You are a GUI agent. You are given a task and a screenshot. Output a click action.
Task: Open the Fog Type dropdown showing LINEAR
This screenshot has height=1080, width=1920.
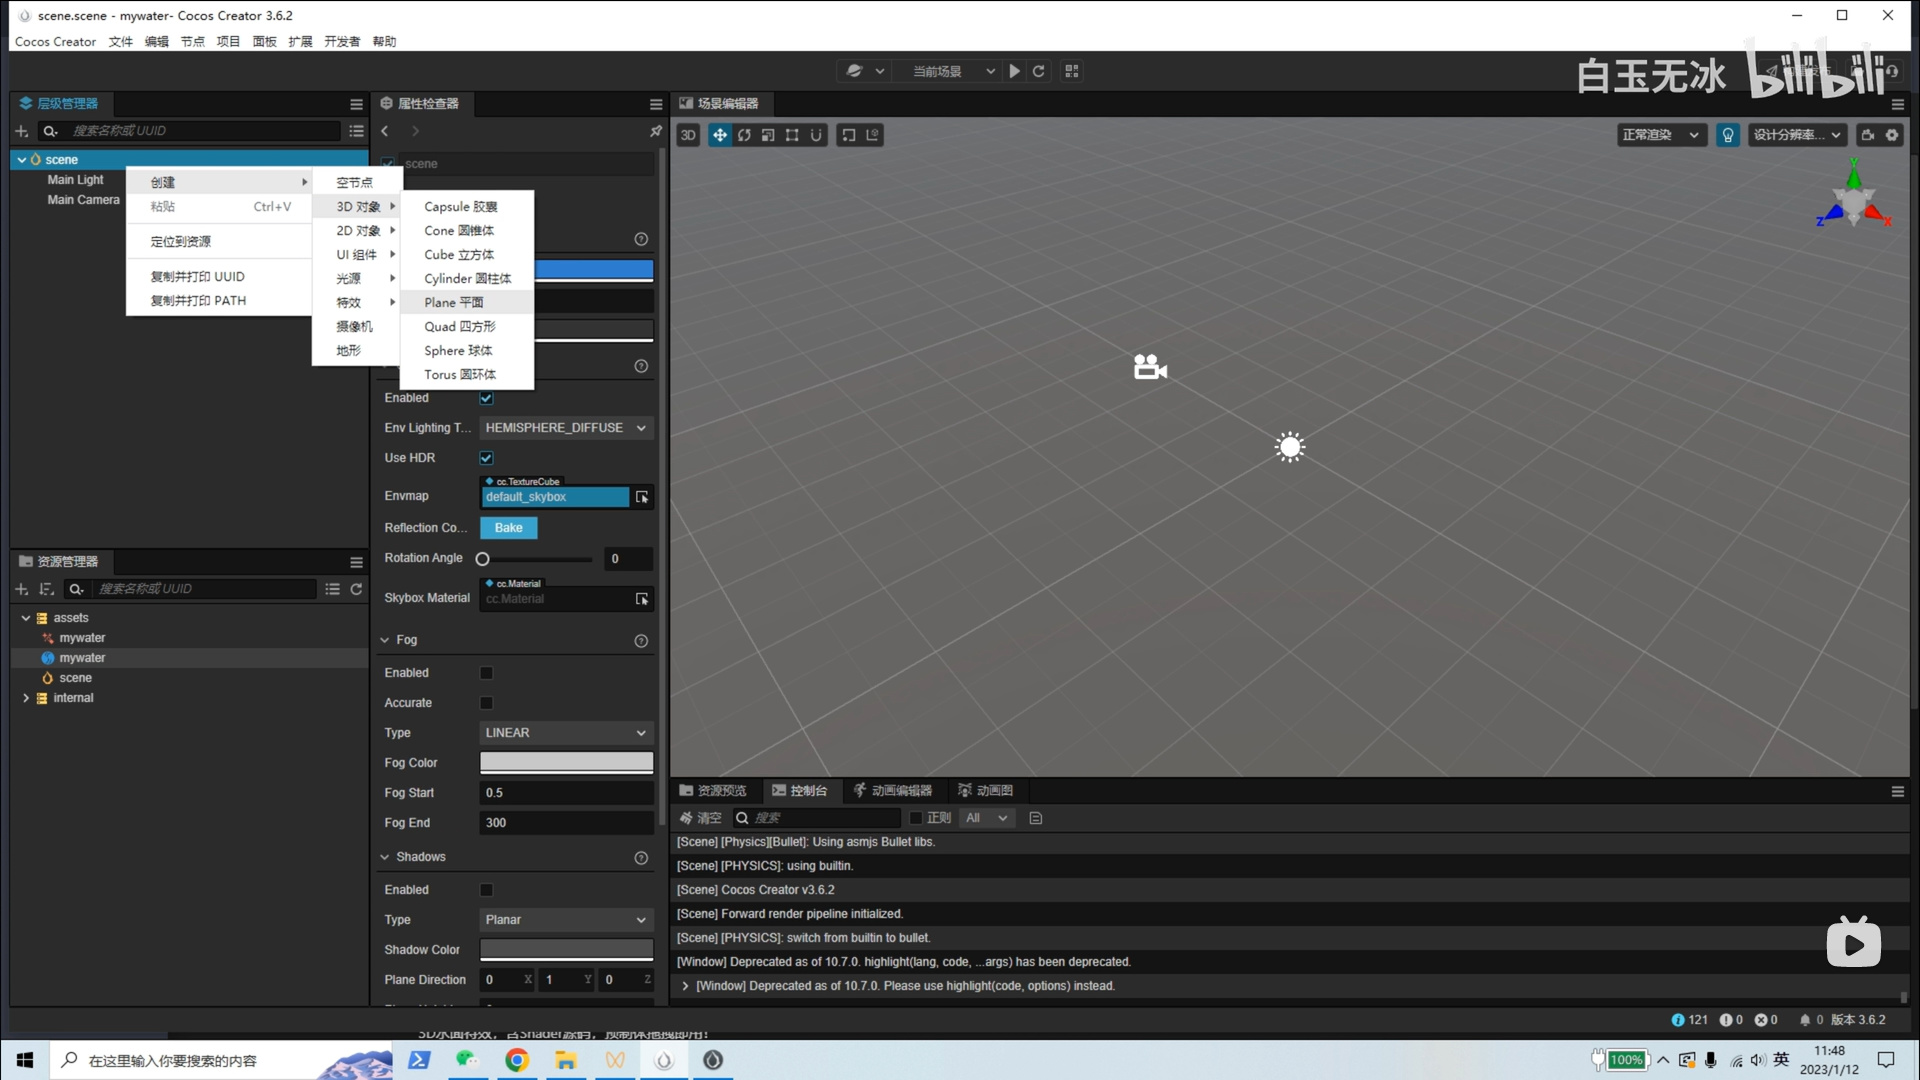pyautogui.click(x=565, y=733)
